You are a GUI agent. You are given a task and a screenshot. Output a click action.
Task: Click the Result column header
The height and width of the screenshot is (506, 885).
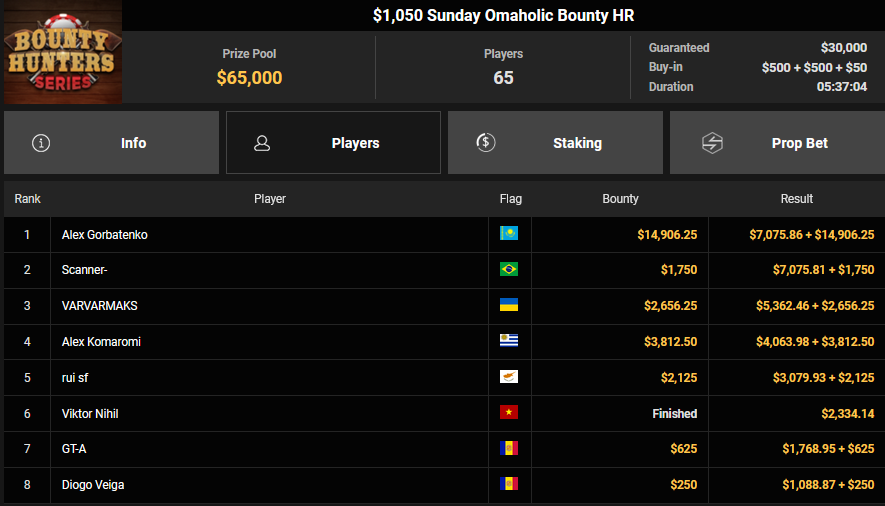coord(796,199)
